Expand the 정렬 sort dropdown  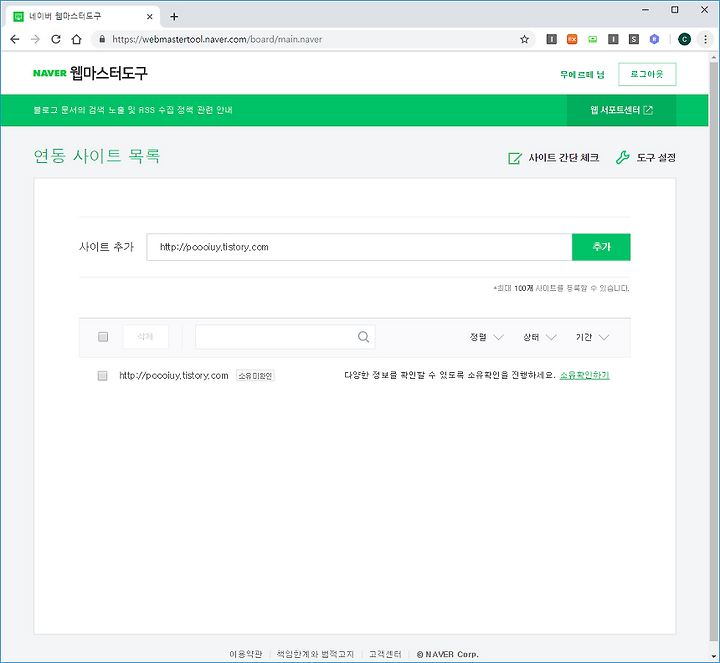coord(486,337)
